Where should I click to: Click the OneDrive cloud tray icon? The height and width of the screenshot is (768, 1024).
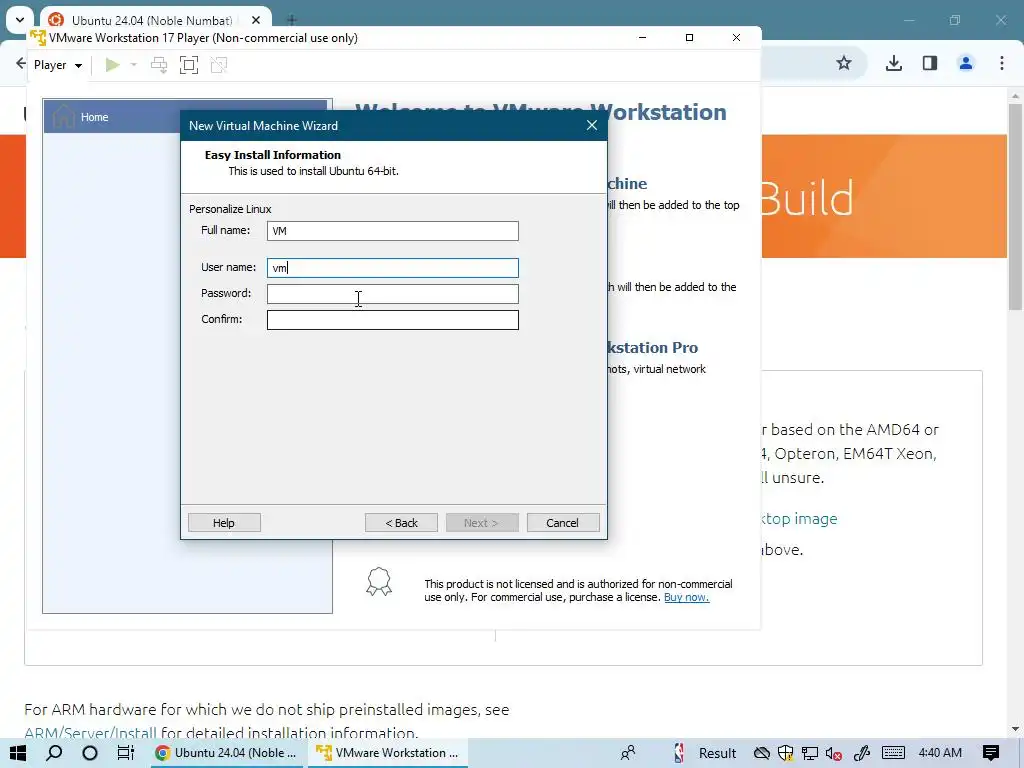click(x=761, y=753)
